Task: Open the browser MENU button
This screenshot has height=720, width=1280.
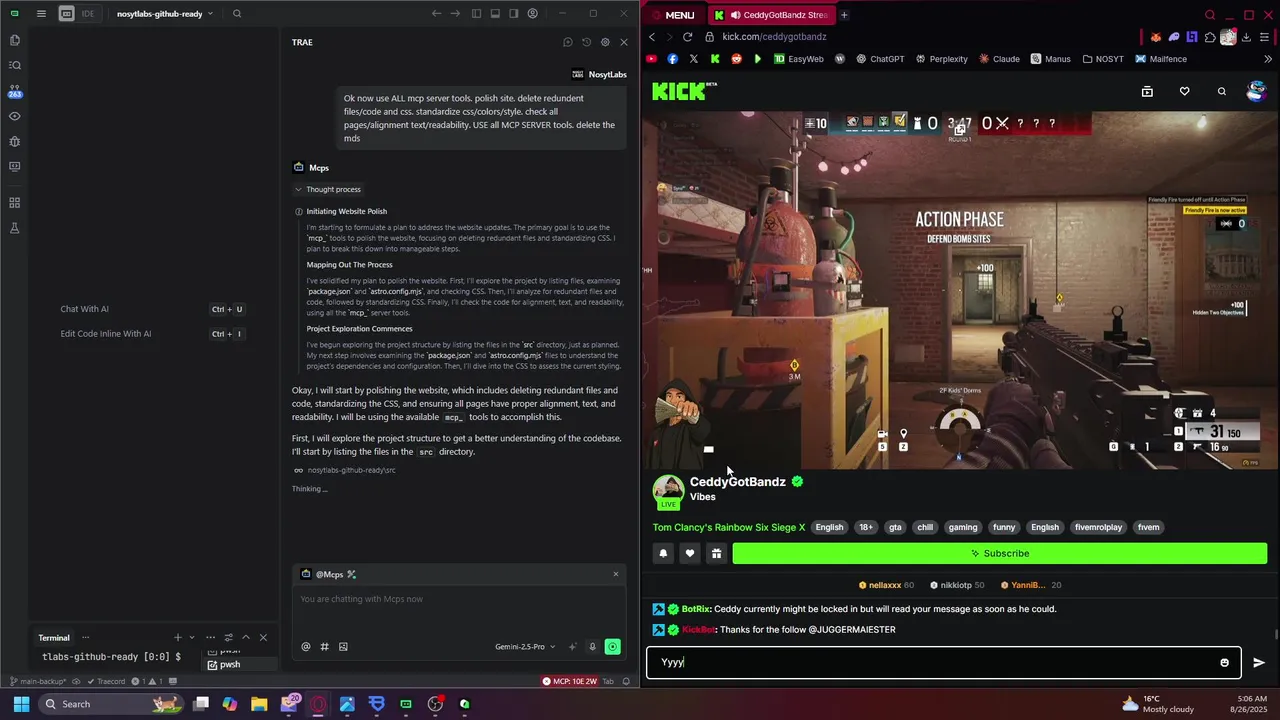Action: (x=672, y=15)
